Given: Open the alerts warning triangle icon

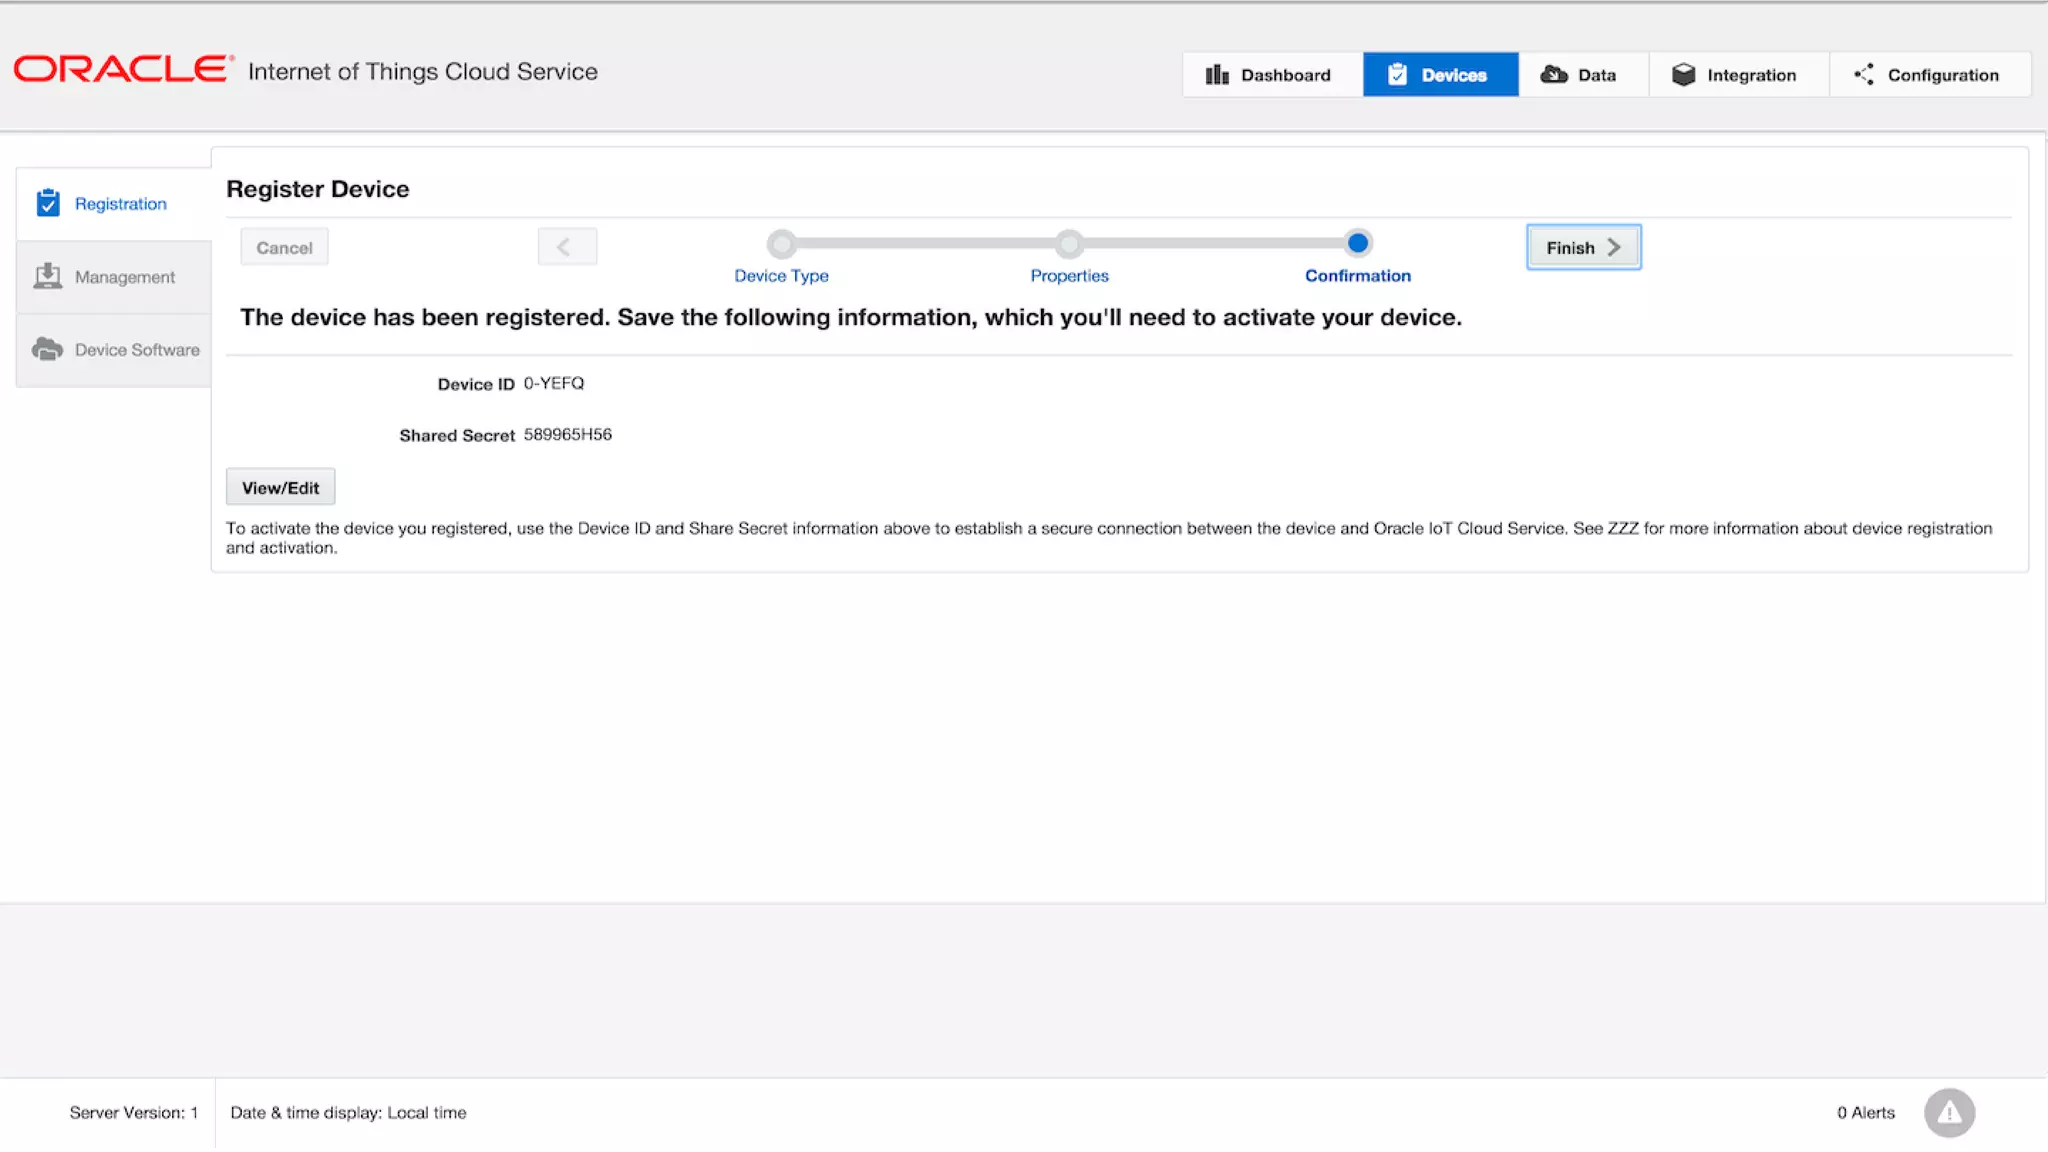Looking at the screenshot, I should click(1949, 1113).
